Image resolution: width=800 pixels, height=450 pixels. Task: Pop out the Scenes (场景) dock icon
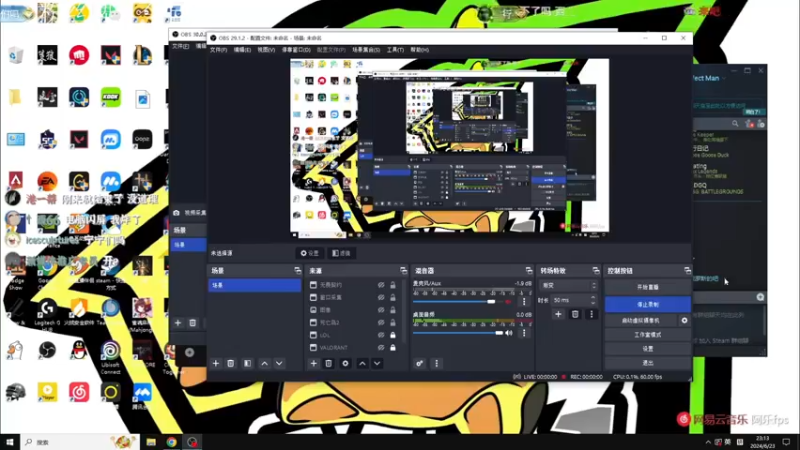[x=297, y=270]
